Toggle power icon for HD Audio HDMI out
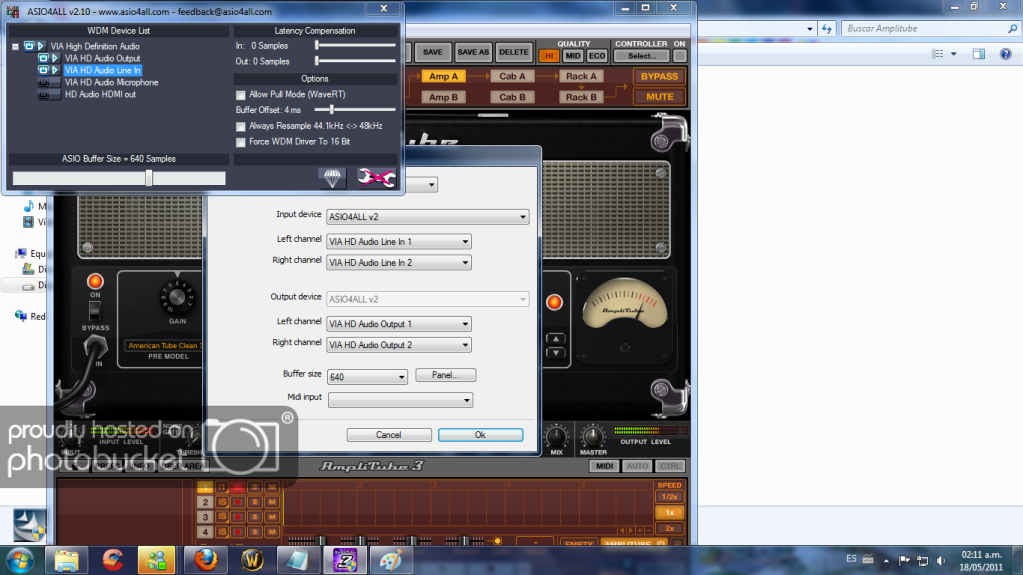The height and width of the screenshot is (575, 1023). pos(44,95)
